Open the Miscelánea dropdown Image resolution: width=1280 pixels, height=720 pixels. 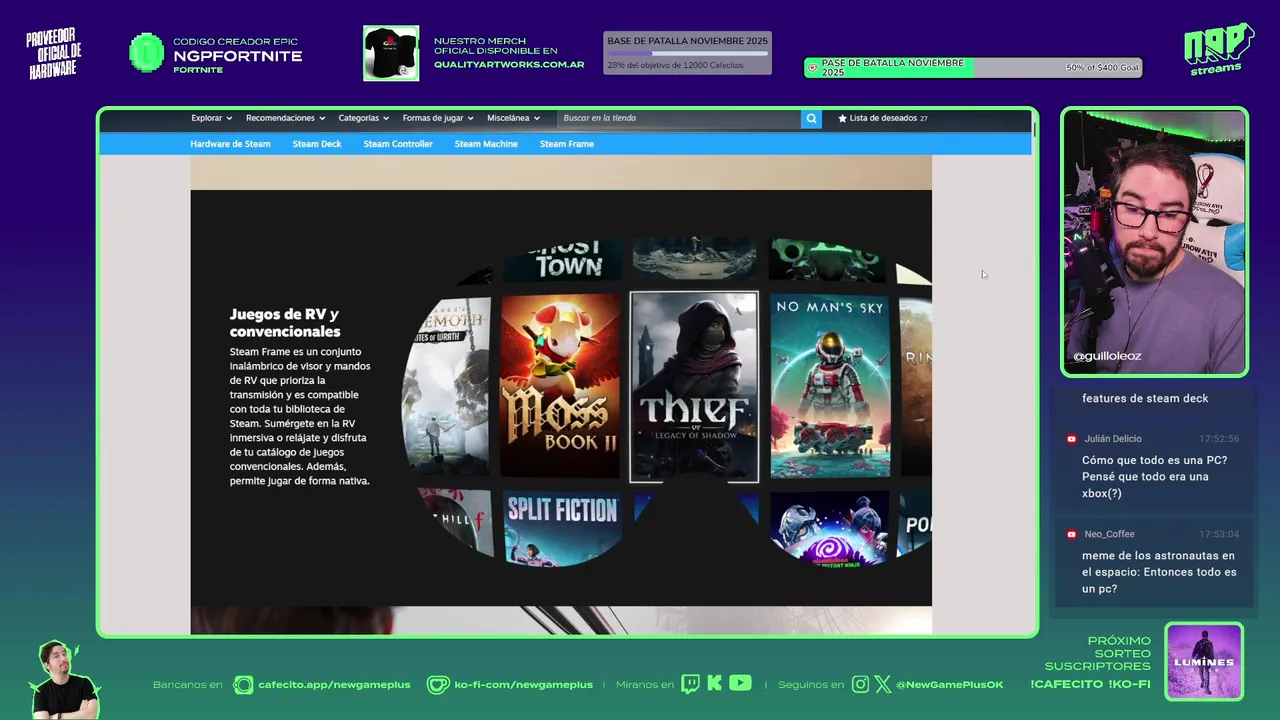513,118
